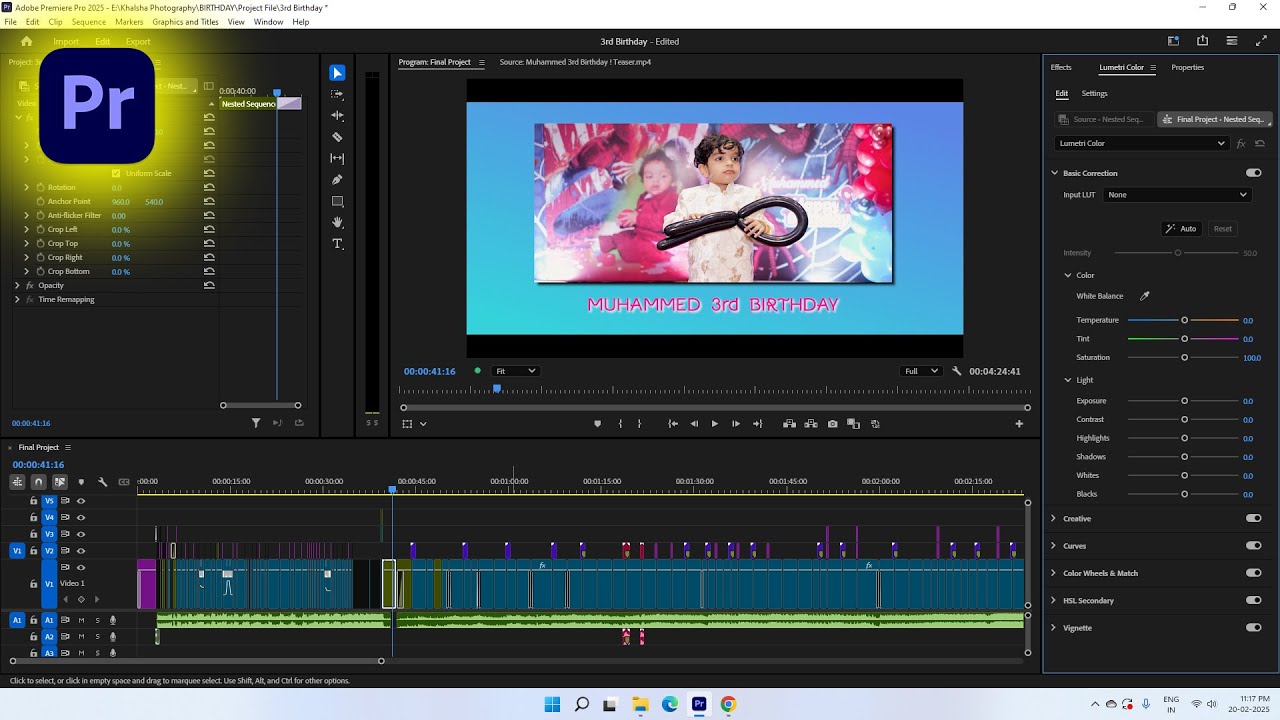Open the Lumetri Color effect dropdown
The height and width of the screenshot is (720, 1280).
[1142, 143]
